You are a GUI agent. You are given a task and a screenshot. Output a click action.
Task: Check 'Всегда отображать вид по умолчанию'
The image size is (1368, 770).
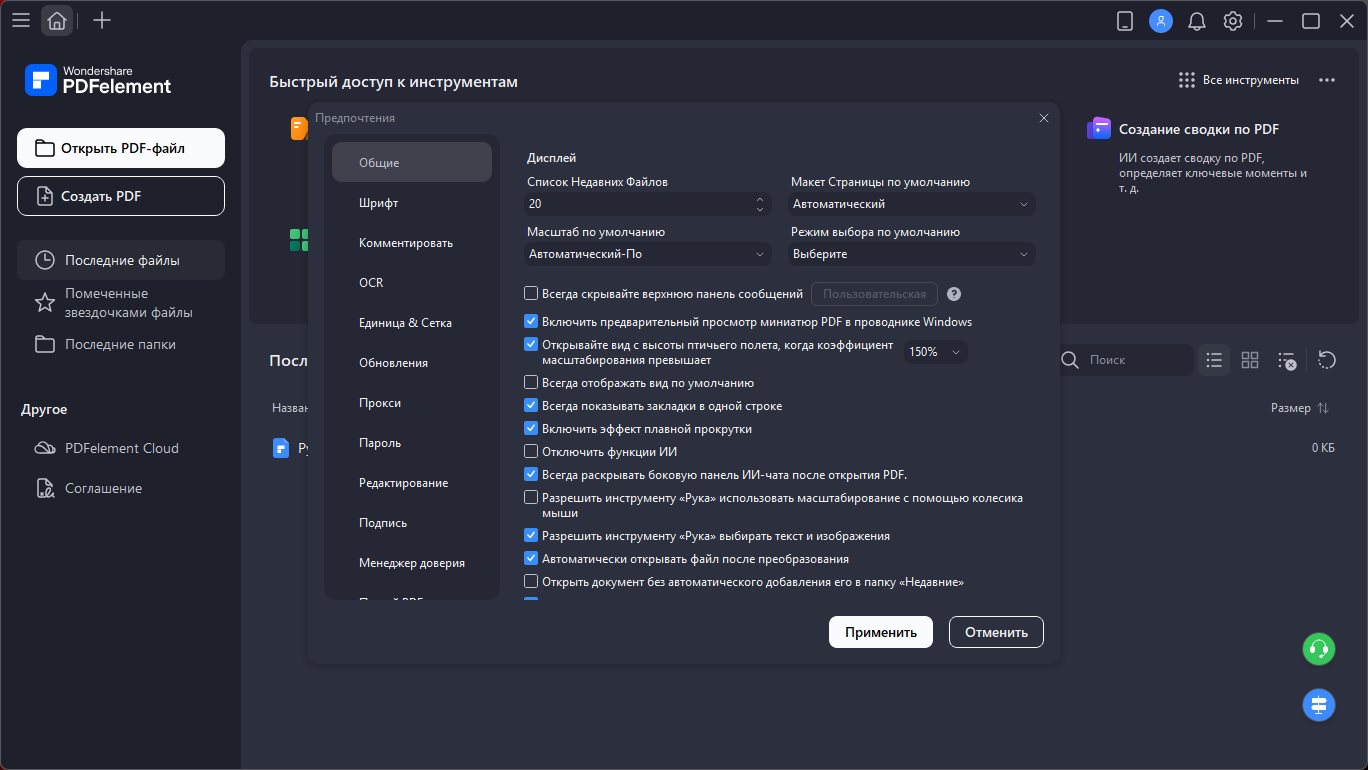[x=531, y=382]
